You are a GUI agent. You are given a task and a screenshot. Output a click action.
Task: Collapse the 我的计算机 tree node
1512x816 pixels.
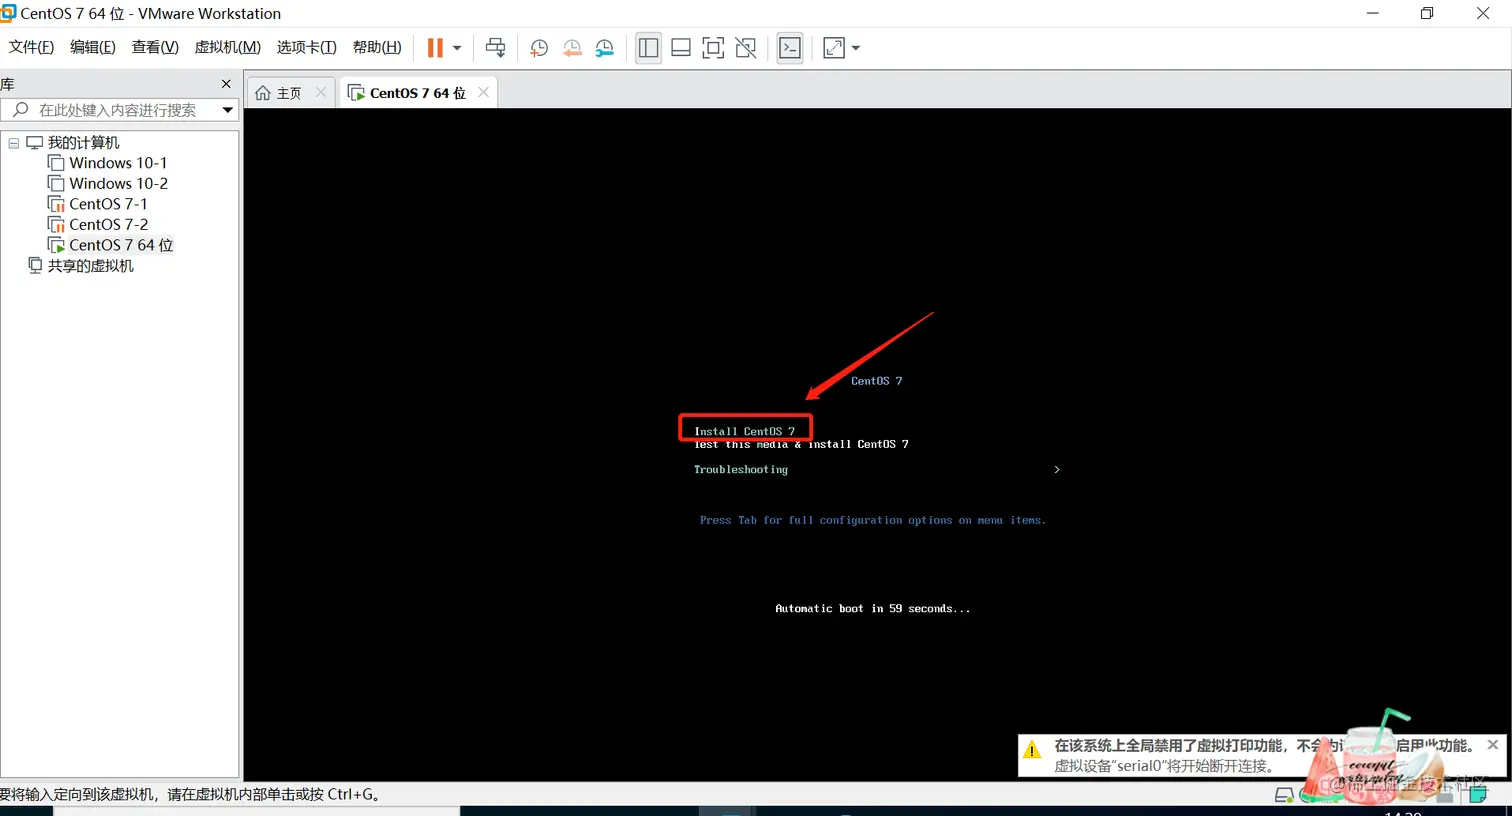(x=14, y=143)
